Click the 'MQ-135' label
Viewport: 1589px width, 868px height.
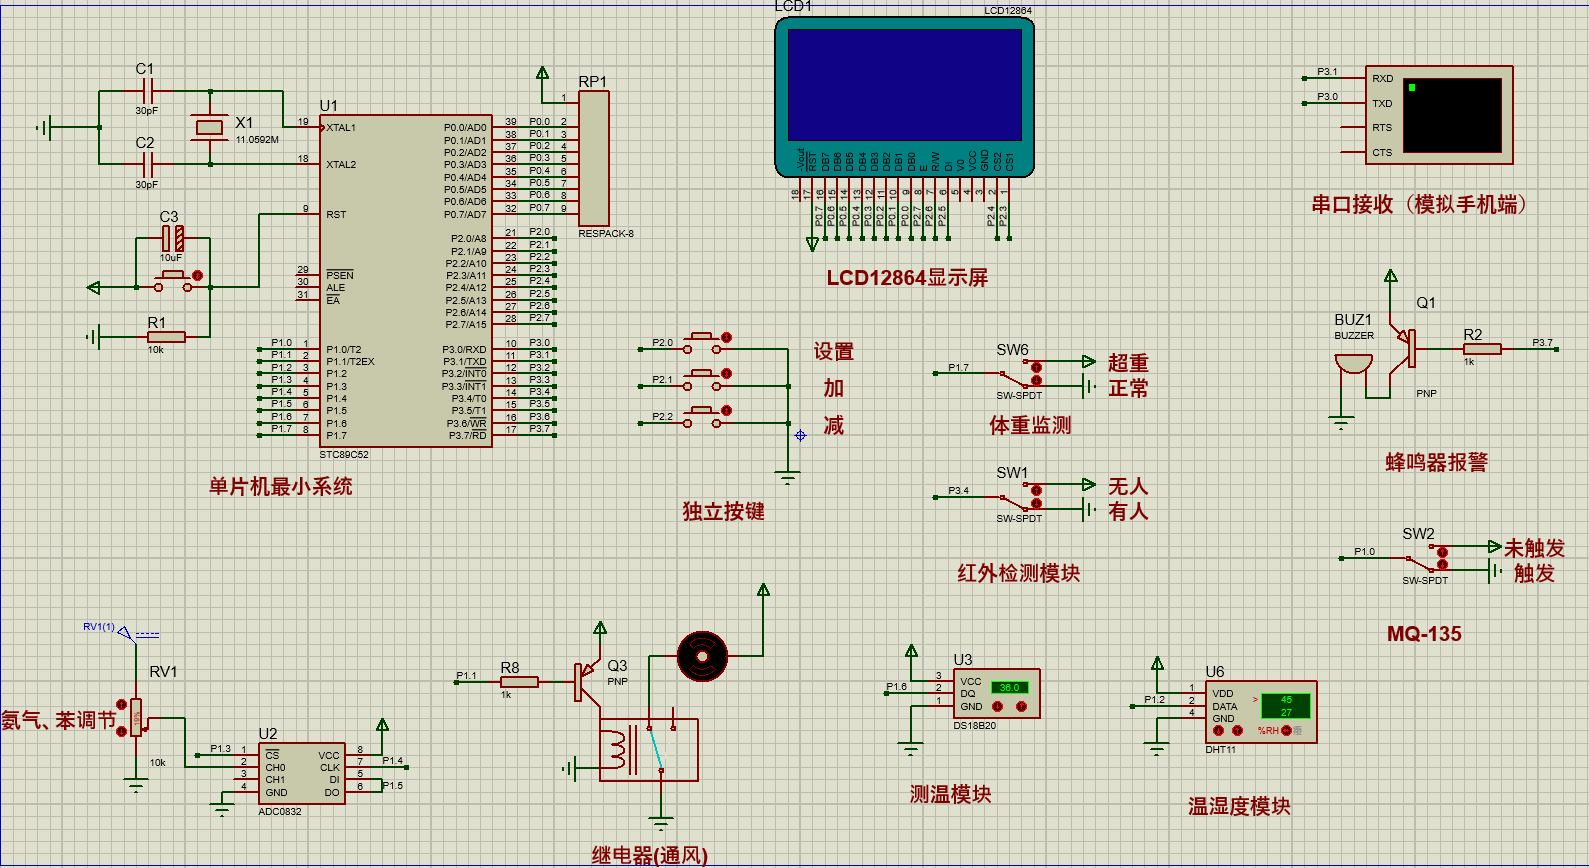click(x=1424, y=634)
